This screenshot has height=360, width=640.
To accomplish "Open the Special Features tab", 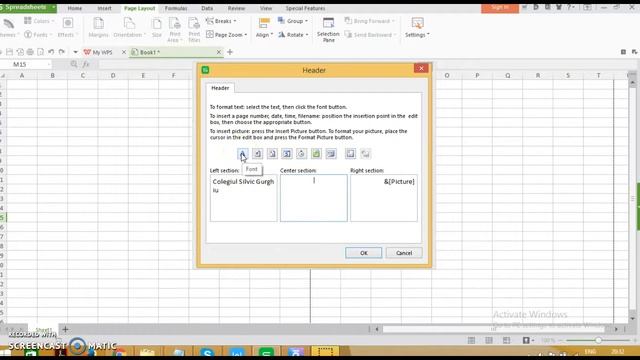I will coord(305,8).
